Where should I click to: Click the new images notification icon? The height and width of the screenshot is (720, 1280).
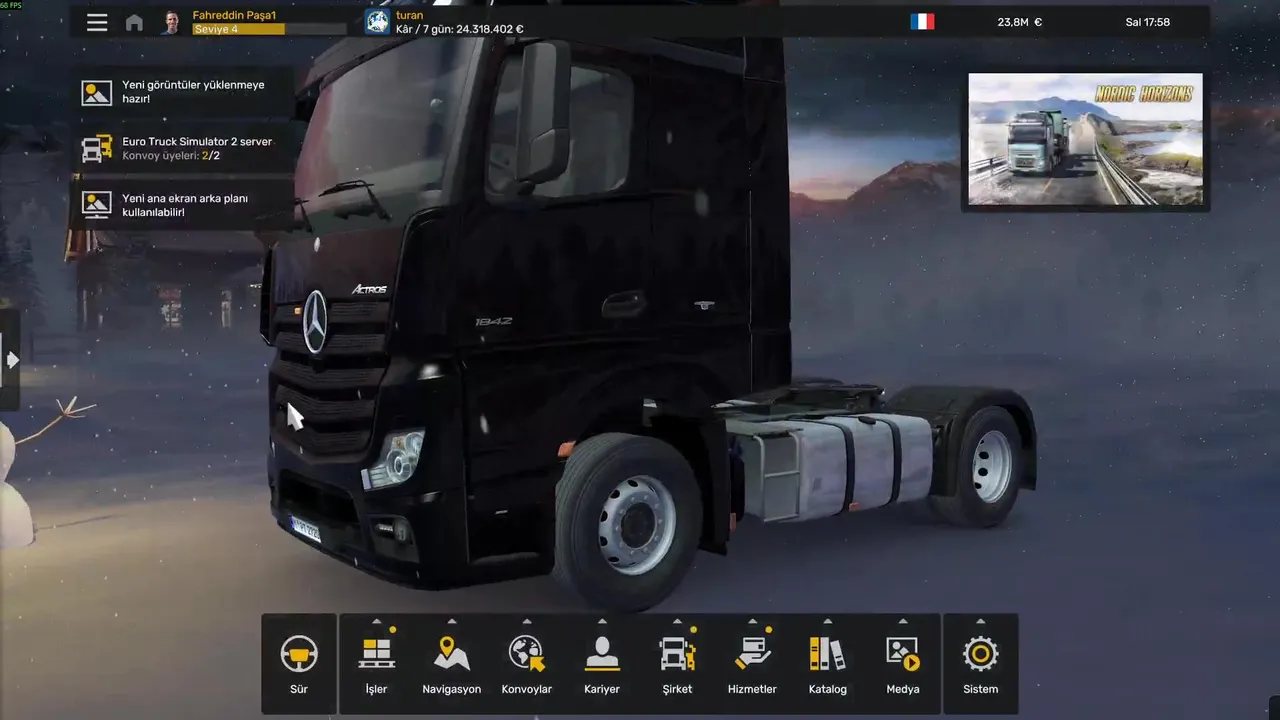pyautogui.click(x=97, y=93)
